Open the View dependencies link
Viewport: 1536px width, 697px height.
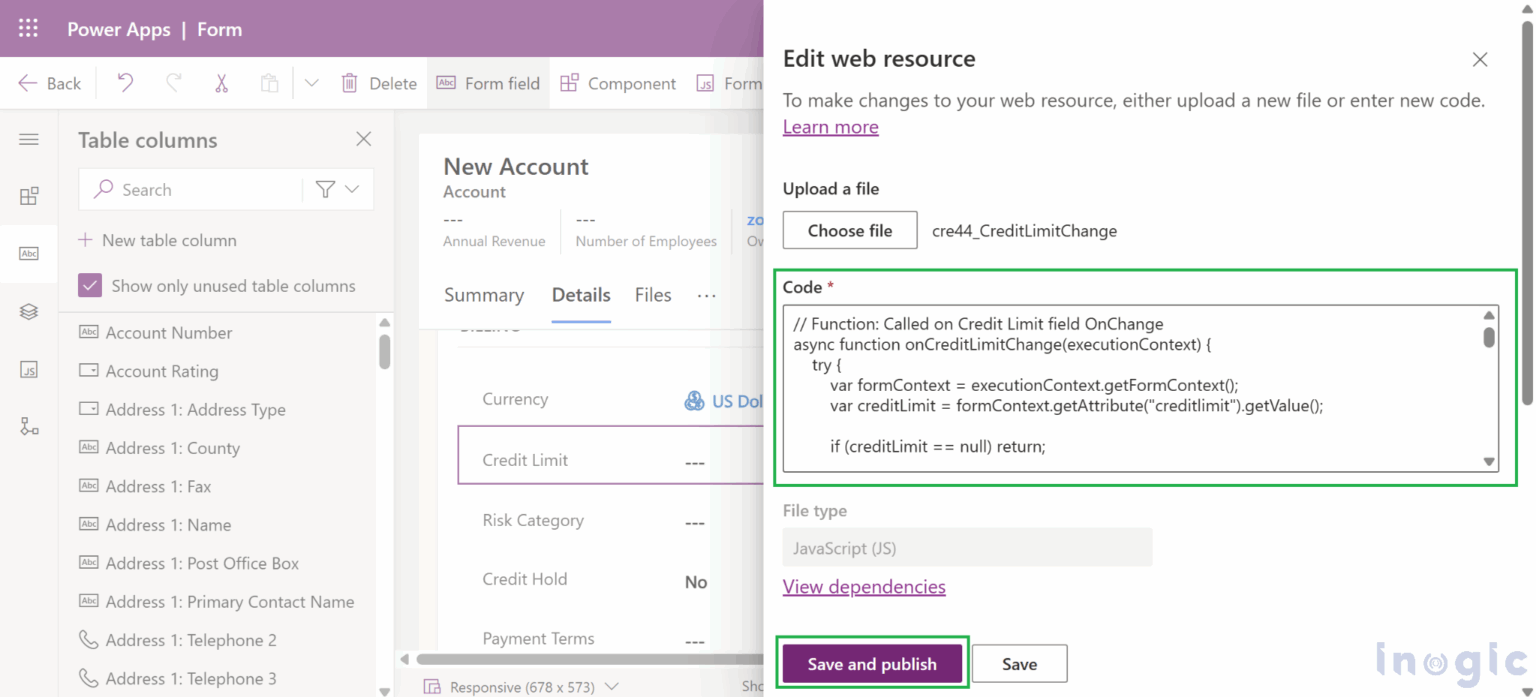tap(864, 587)
